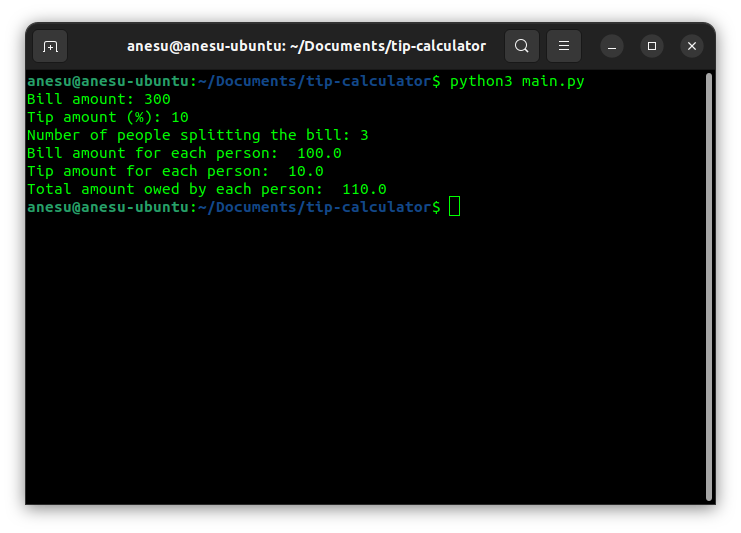This screenshot has width=741, height=533.
Task: Open the hamburger menu in the header
Action: coord(564,46)
